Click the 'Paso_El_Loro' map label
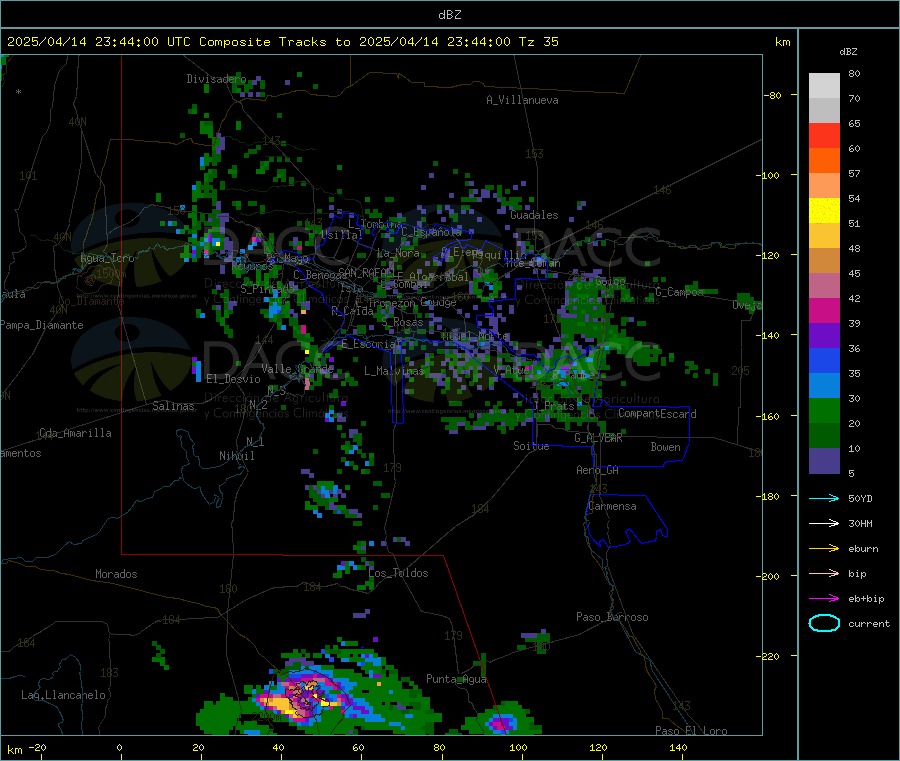The width and height of the screenshot is (900, 761). tap(691, 731)
